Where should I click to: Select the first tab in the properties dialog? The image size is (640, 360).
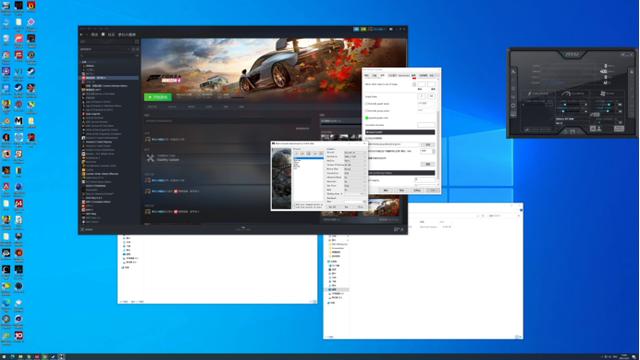(367, 76)
